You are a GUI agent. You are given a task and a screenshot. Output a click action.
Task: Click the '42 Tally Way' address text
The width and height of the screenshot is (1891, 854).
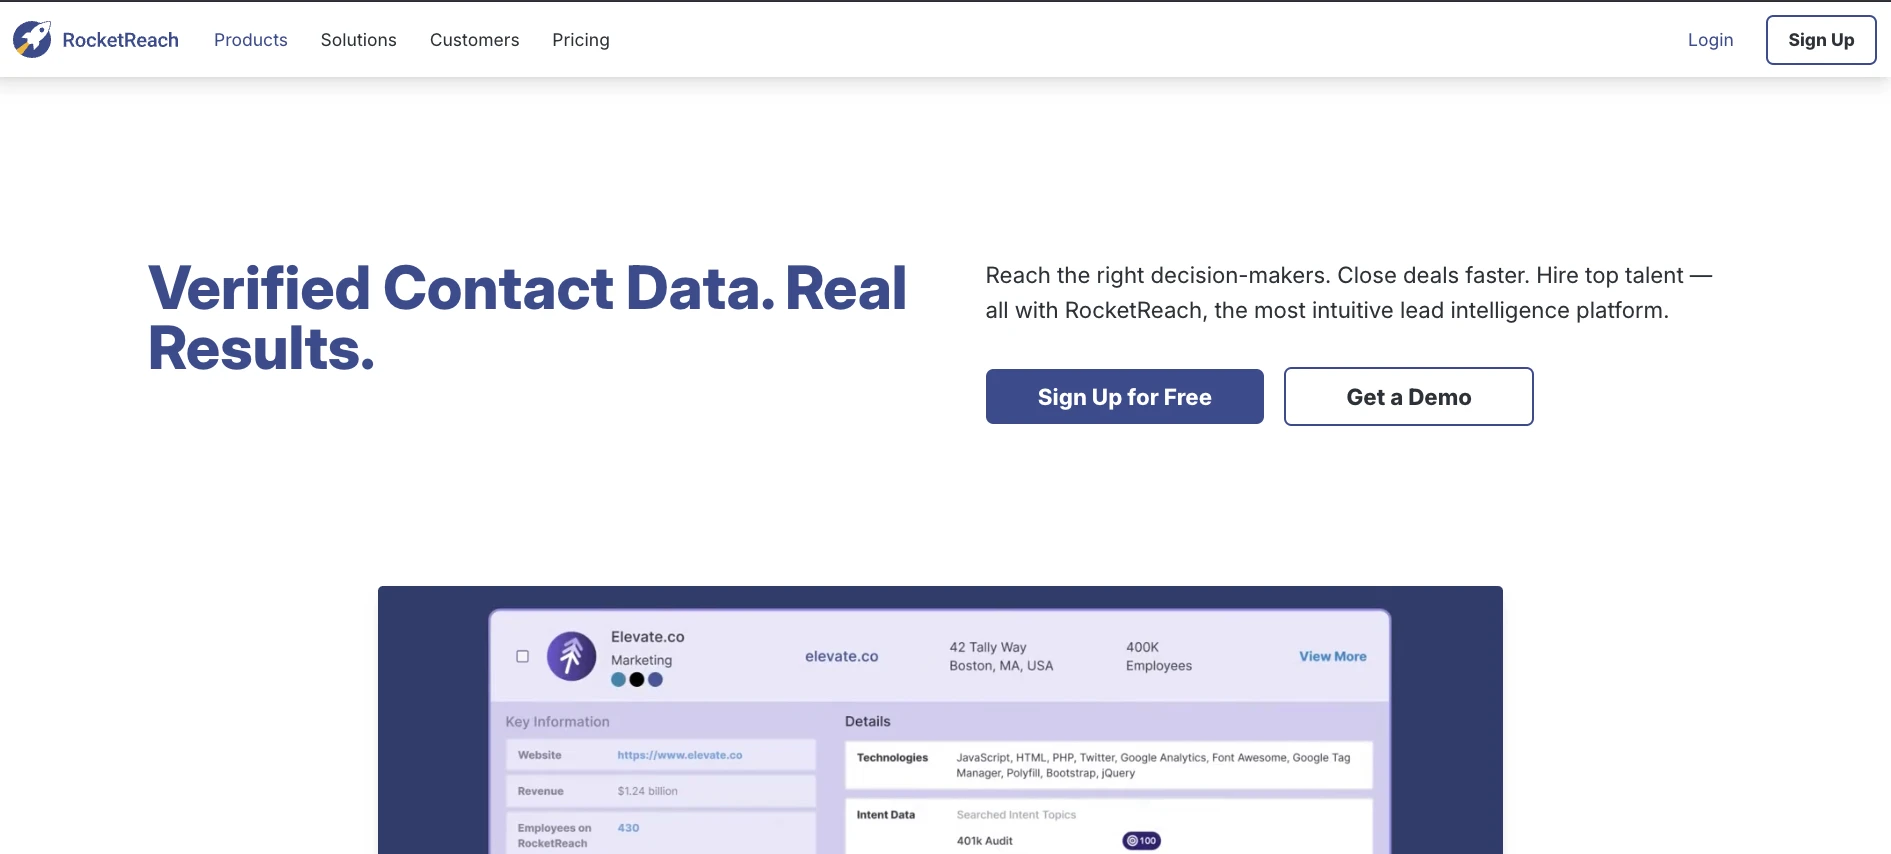click(988, 648)
